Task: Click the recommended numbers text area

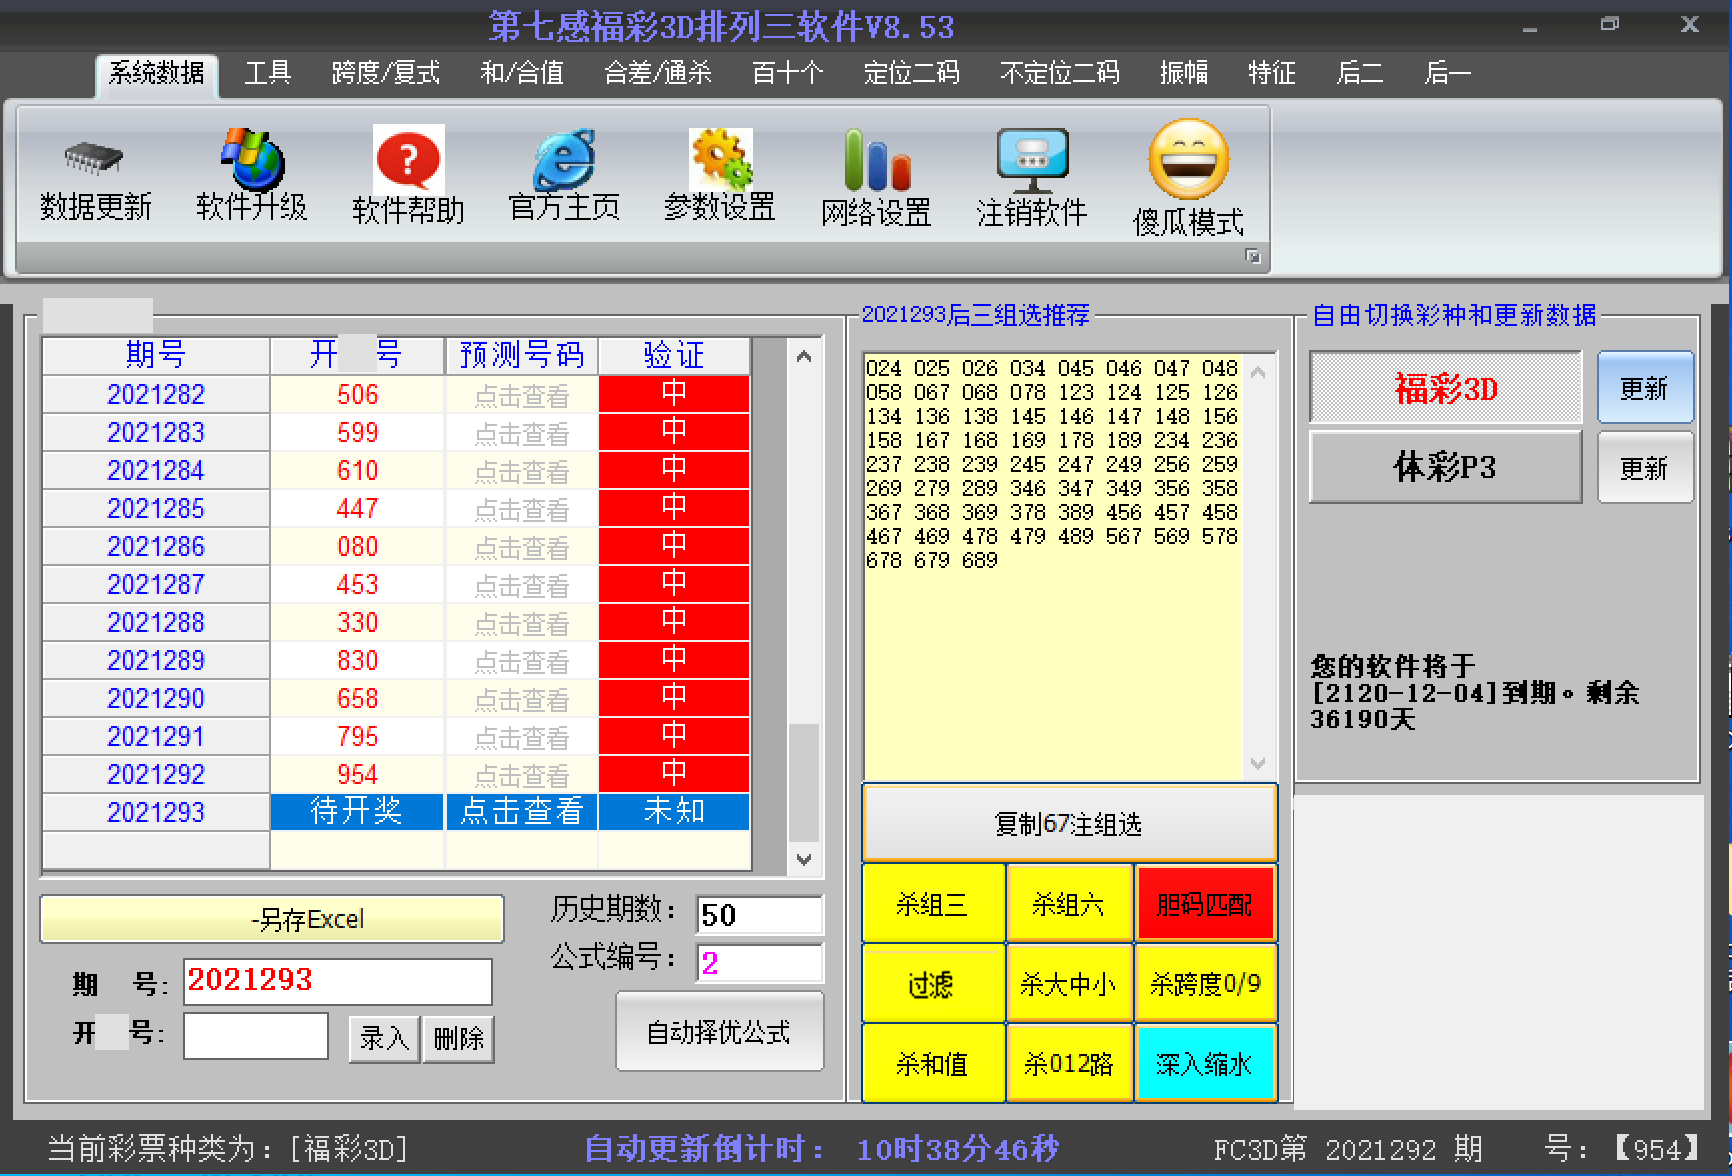Action: click(x=1054, y=566)
